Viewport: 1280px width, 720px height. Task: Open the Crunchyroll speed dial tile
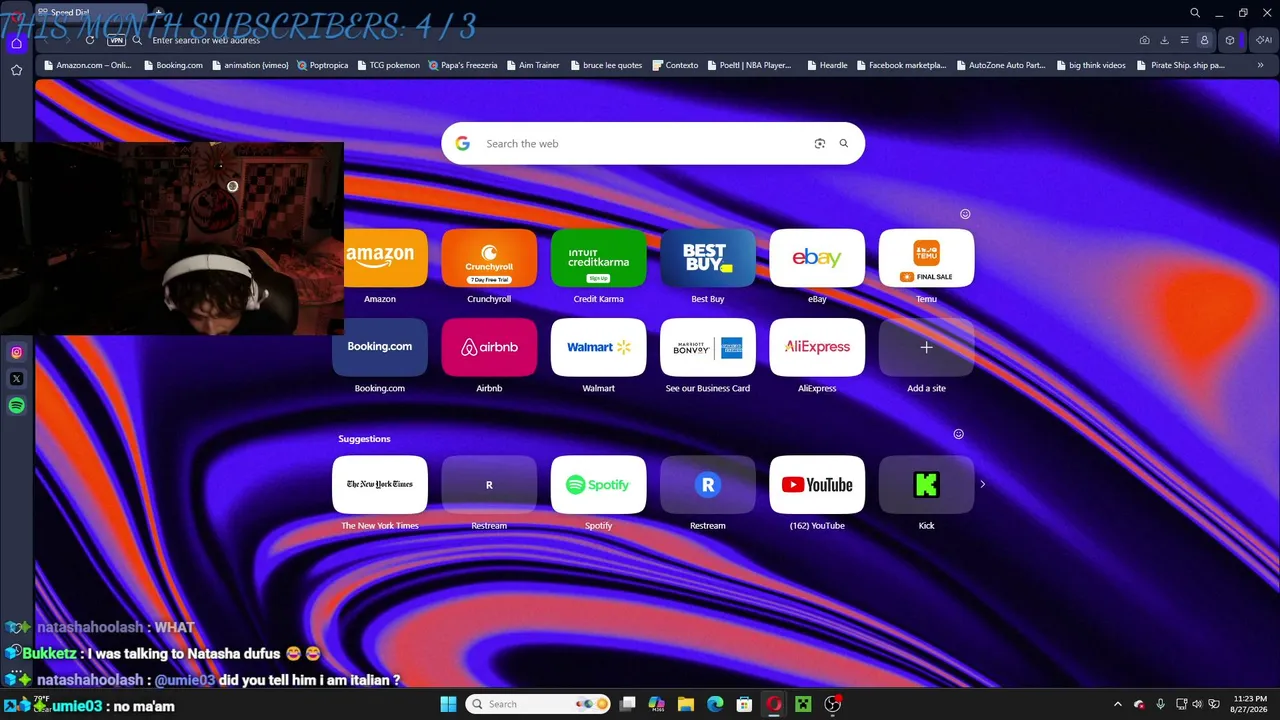(489, 258)
